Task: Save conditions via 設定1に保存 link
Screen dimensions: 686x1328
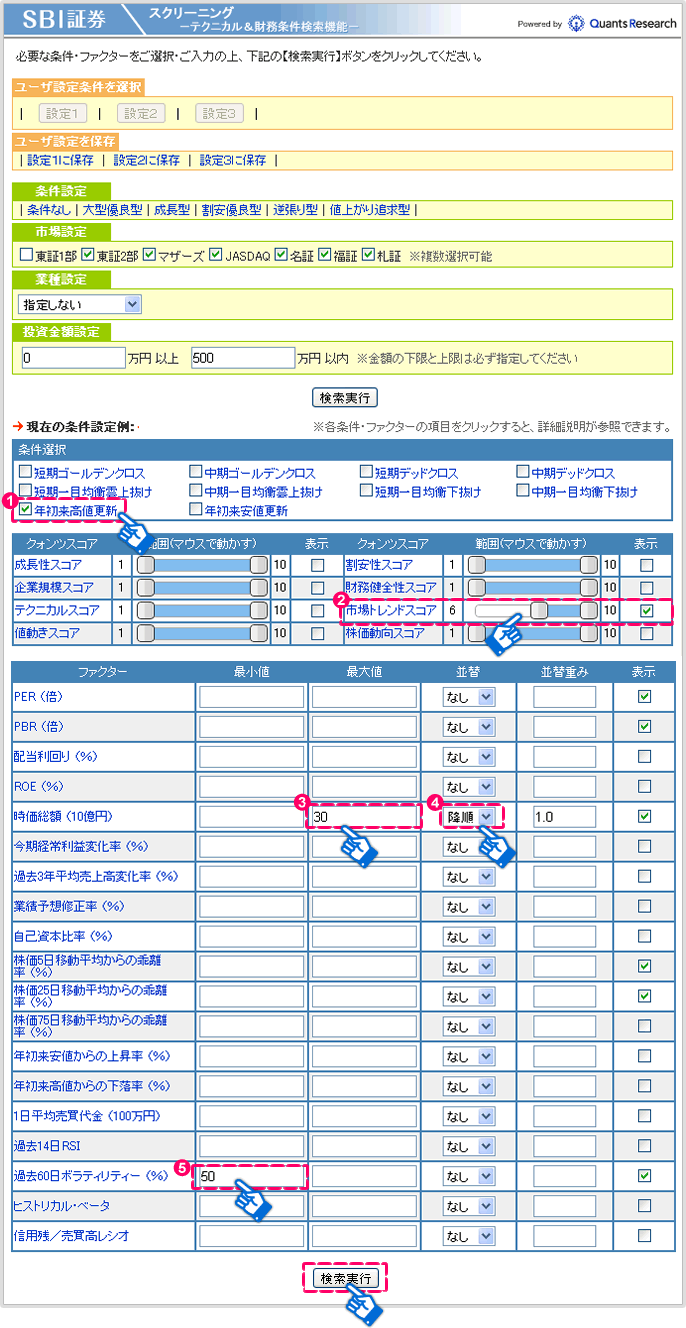Action: coord(60,160)
